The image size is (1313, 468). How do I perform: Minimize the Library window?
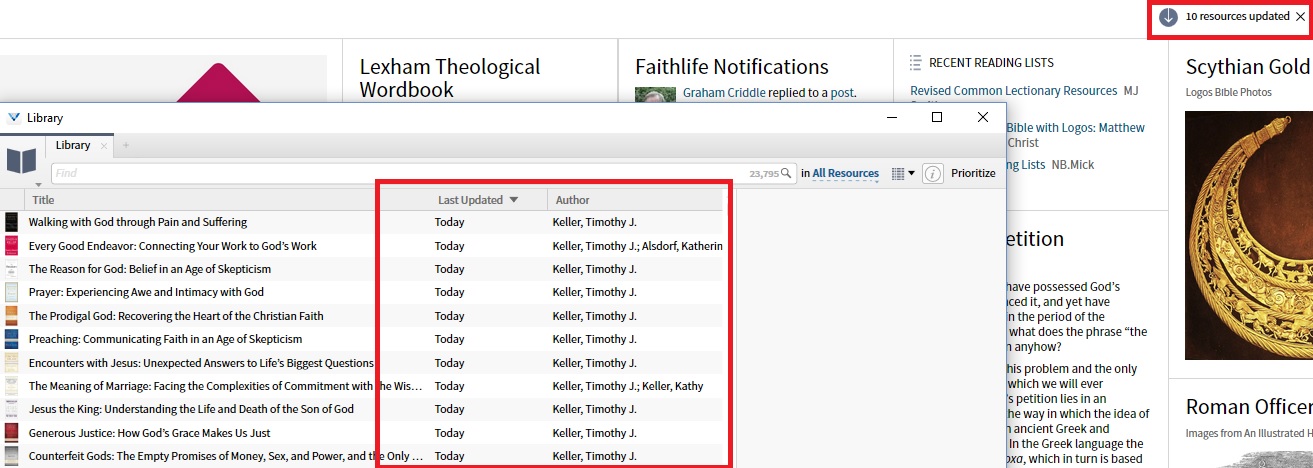point(891,117)
